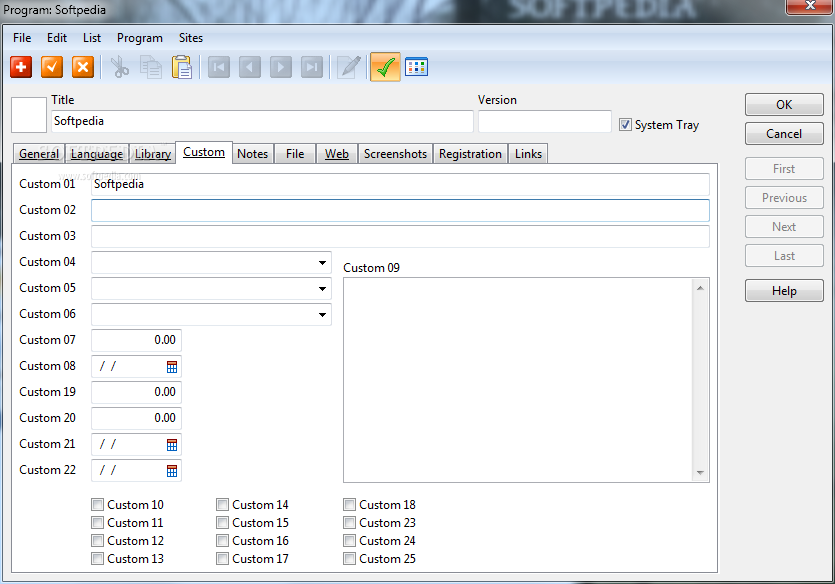Go to next record toolbar arrow
This screenshot has width=835, height=584.
[281, 67]
